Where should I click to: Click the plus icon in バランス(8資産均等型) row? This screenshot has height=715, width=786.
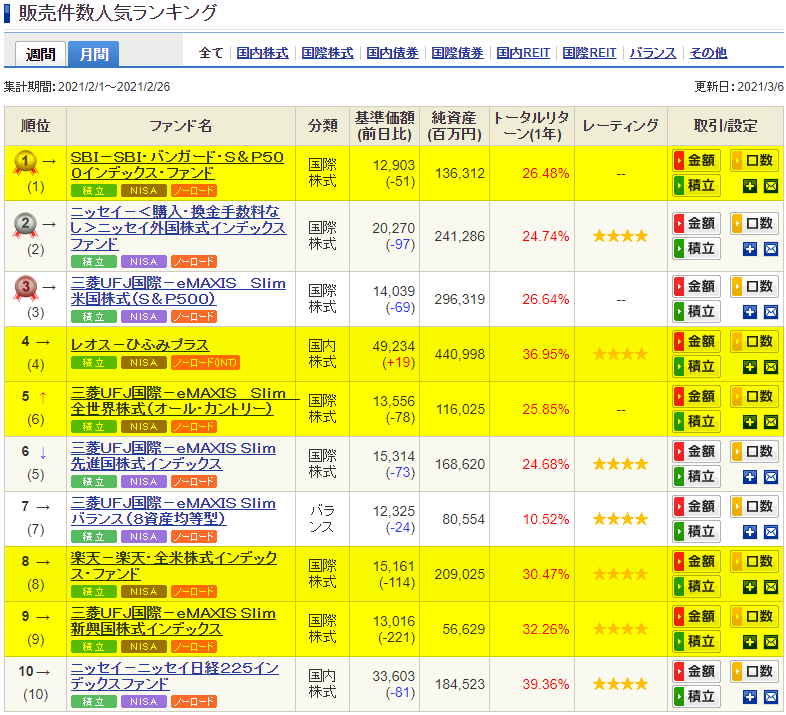(x=749, y=532)
